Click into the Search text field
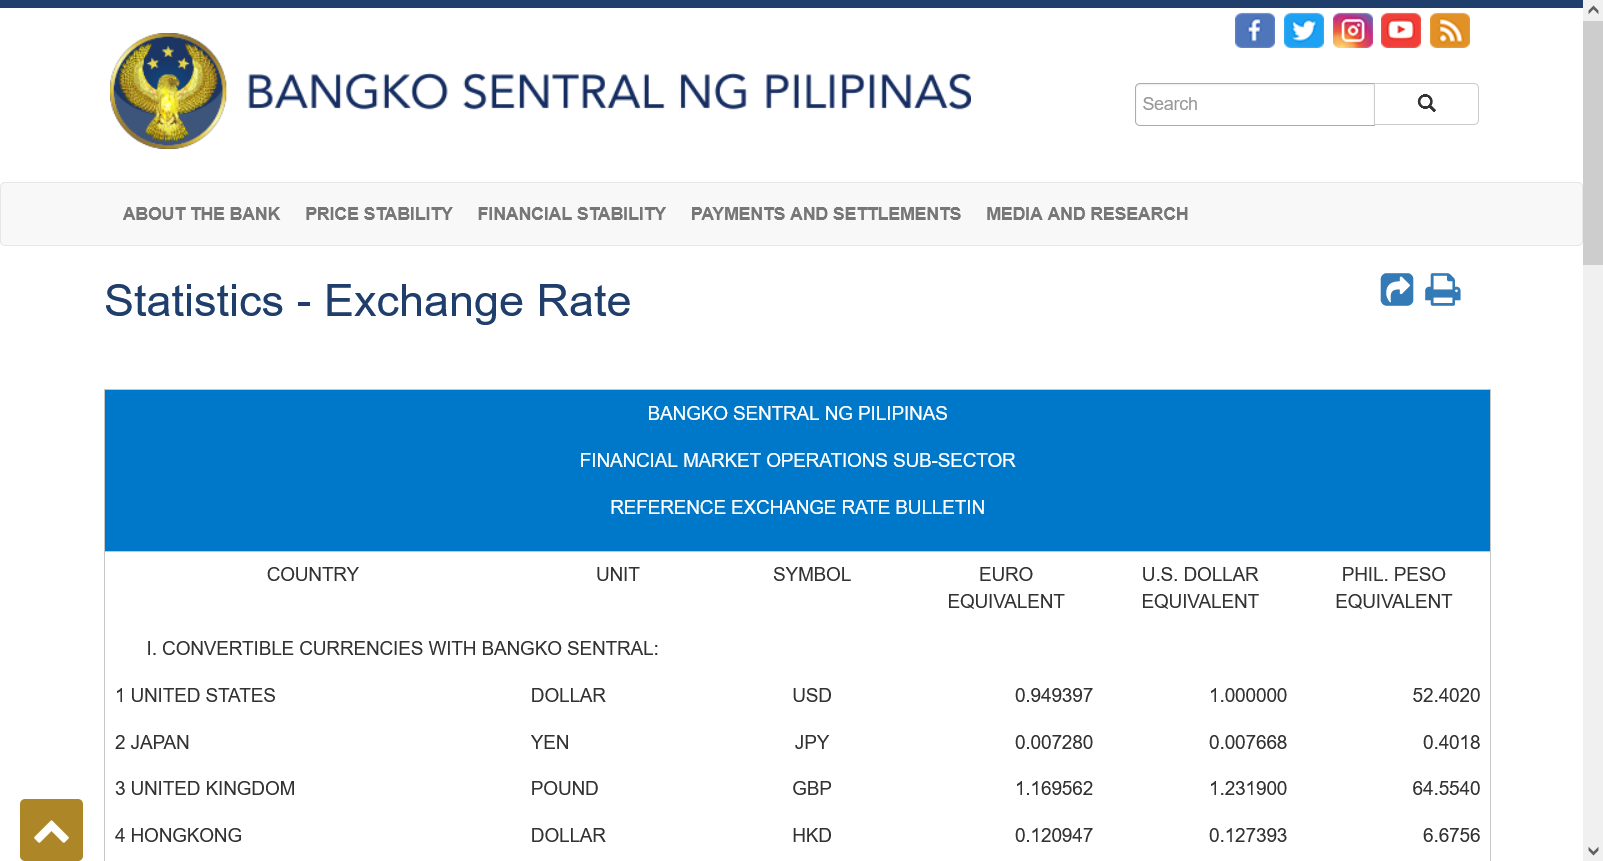This screenshot has width=1603, height=861. tap(1254, 104)
